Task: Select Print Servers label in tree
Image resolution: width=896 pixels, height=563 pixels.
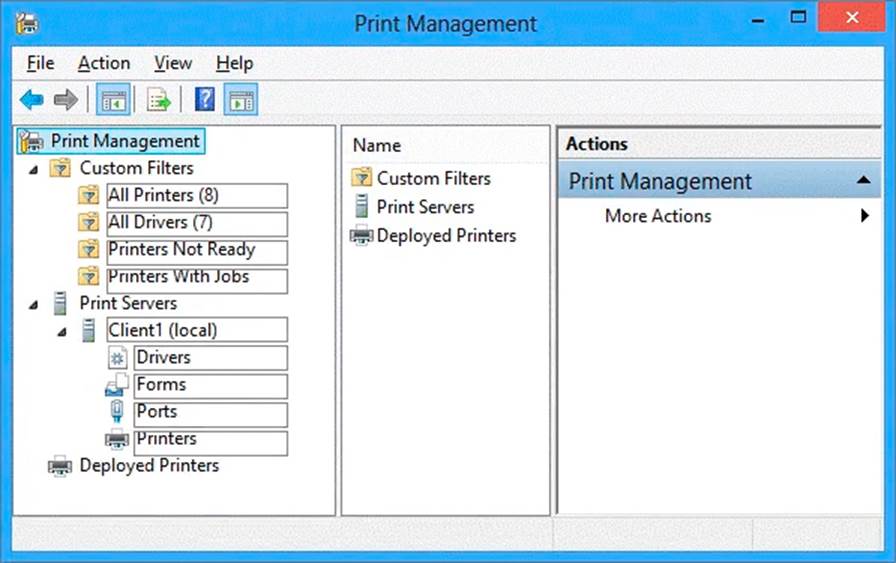Action: pos(129,304)
